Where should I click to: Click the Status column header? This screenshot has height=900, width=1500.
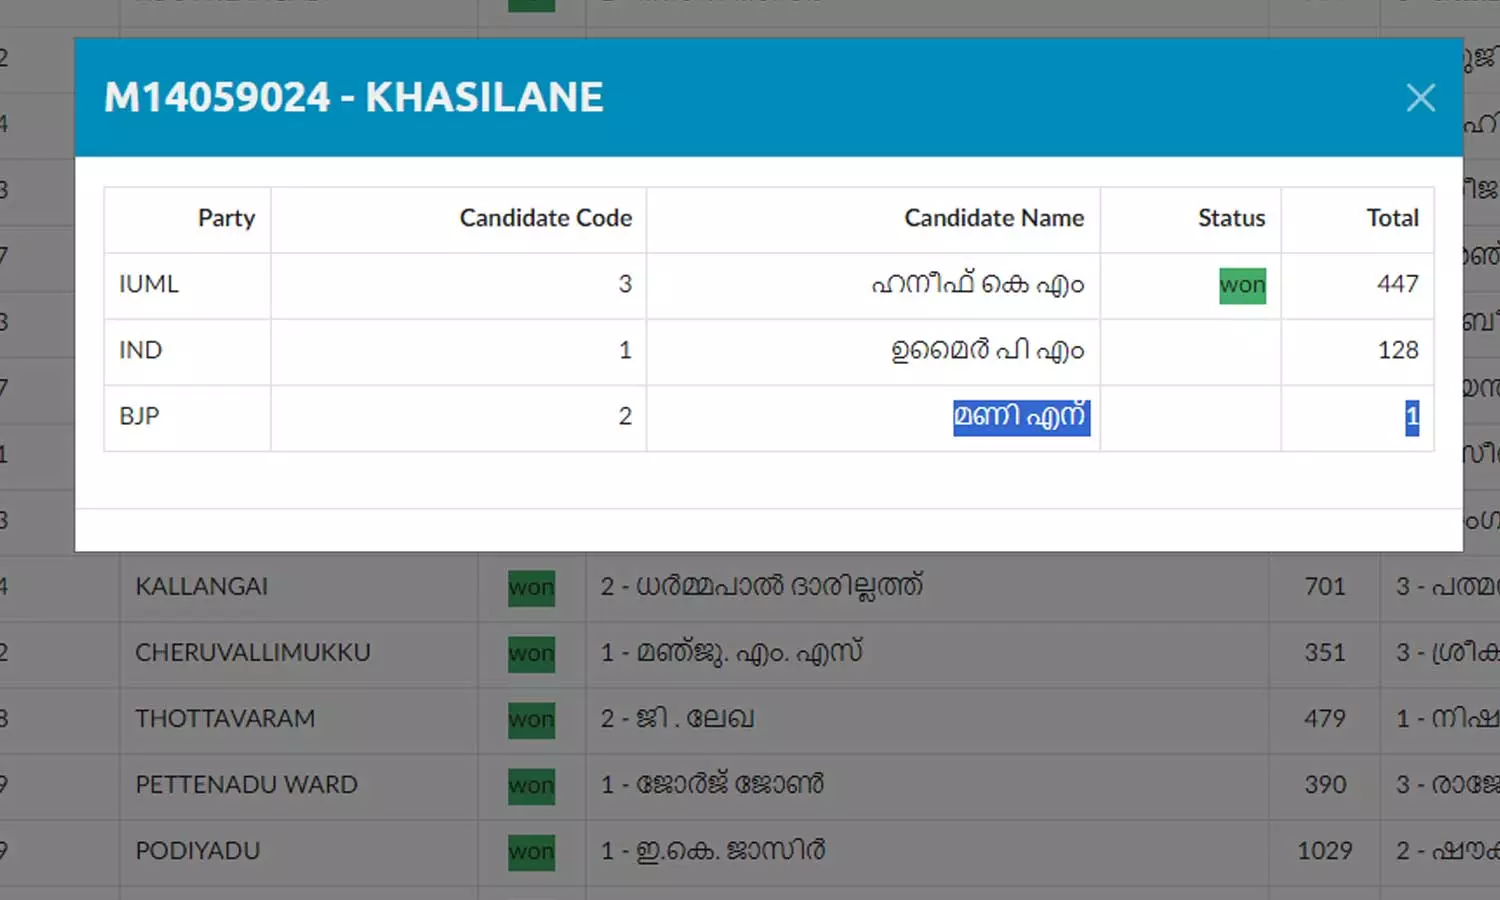[1231, 218]
